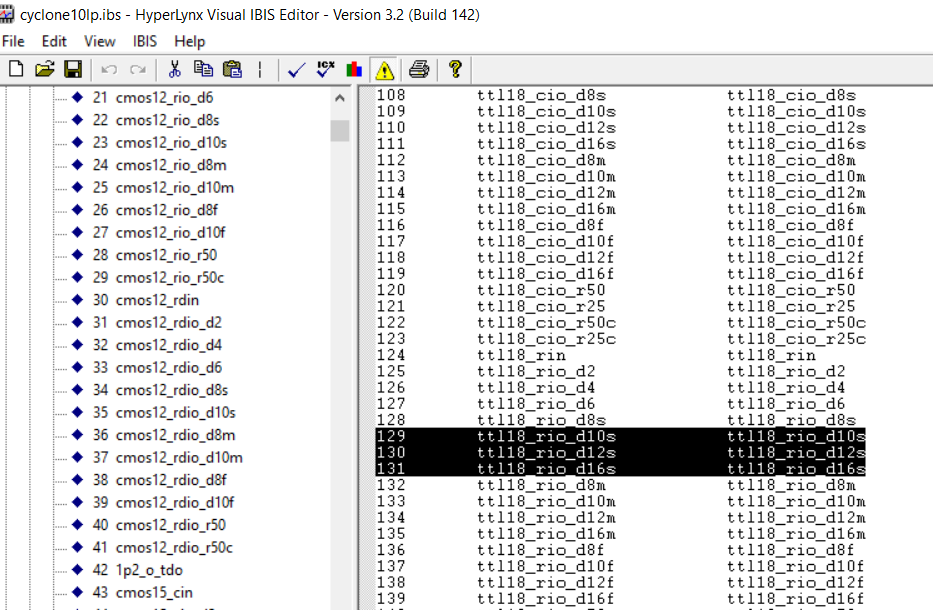Click highlighted line 131 ttl18_rio_d16s
The width and height of the screenshot is (933, 610).
pyautogui.click(x=621, y=469)
